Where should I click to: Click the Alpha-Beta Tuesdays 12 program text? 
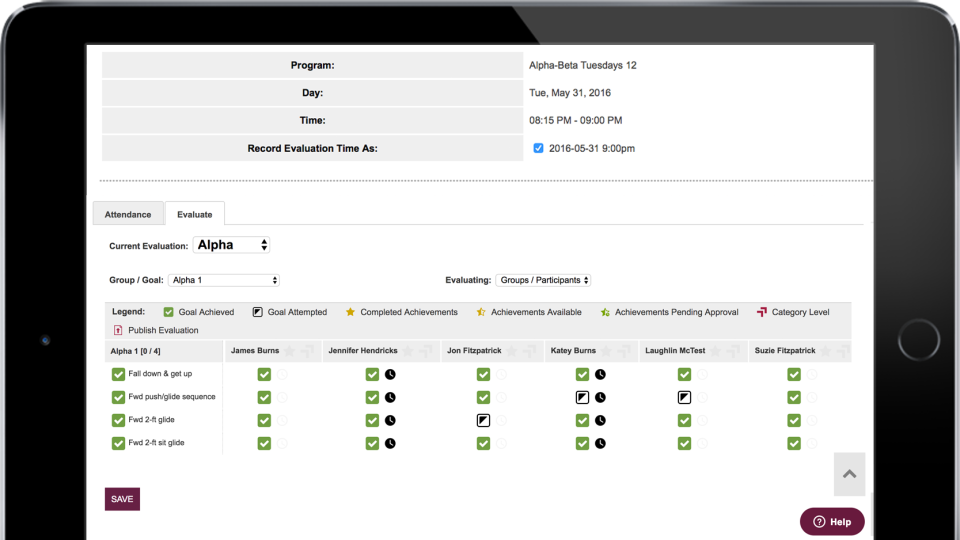[583, 65]
